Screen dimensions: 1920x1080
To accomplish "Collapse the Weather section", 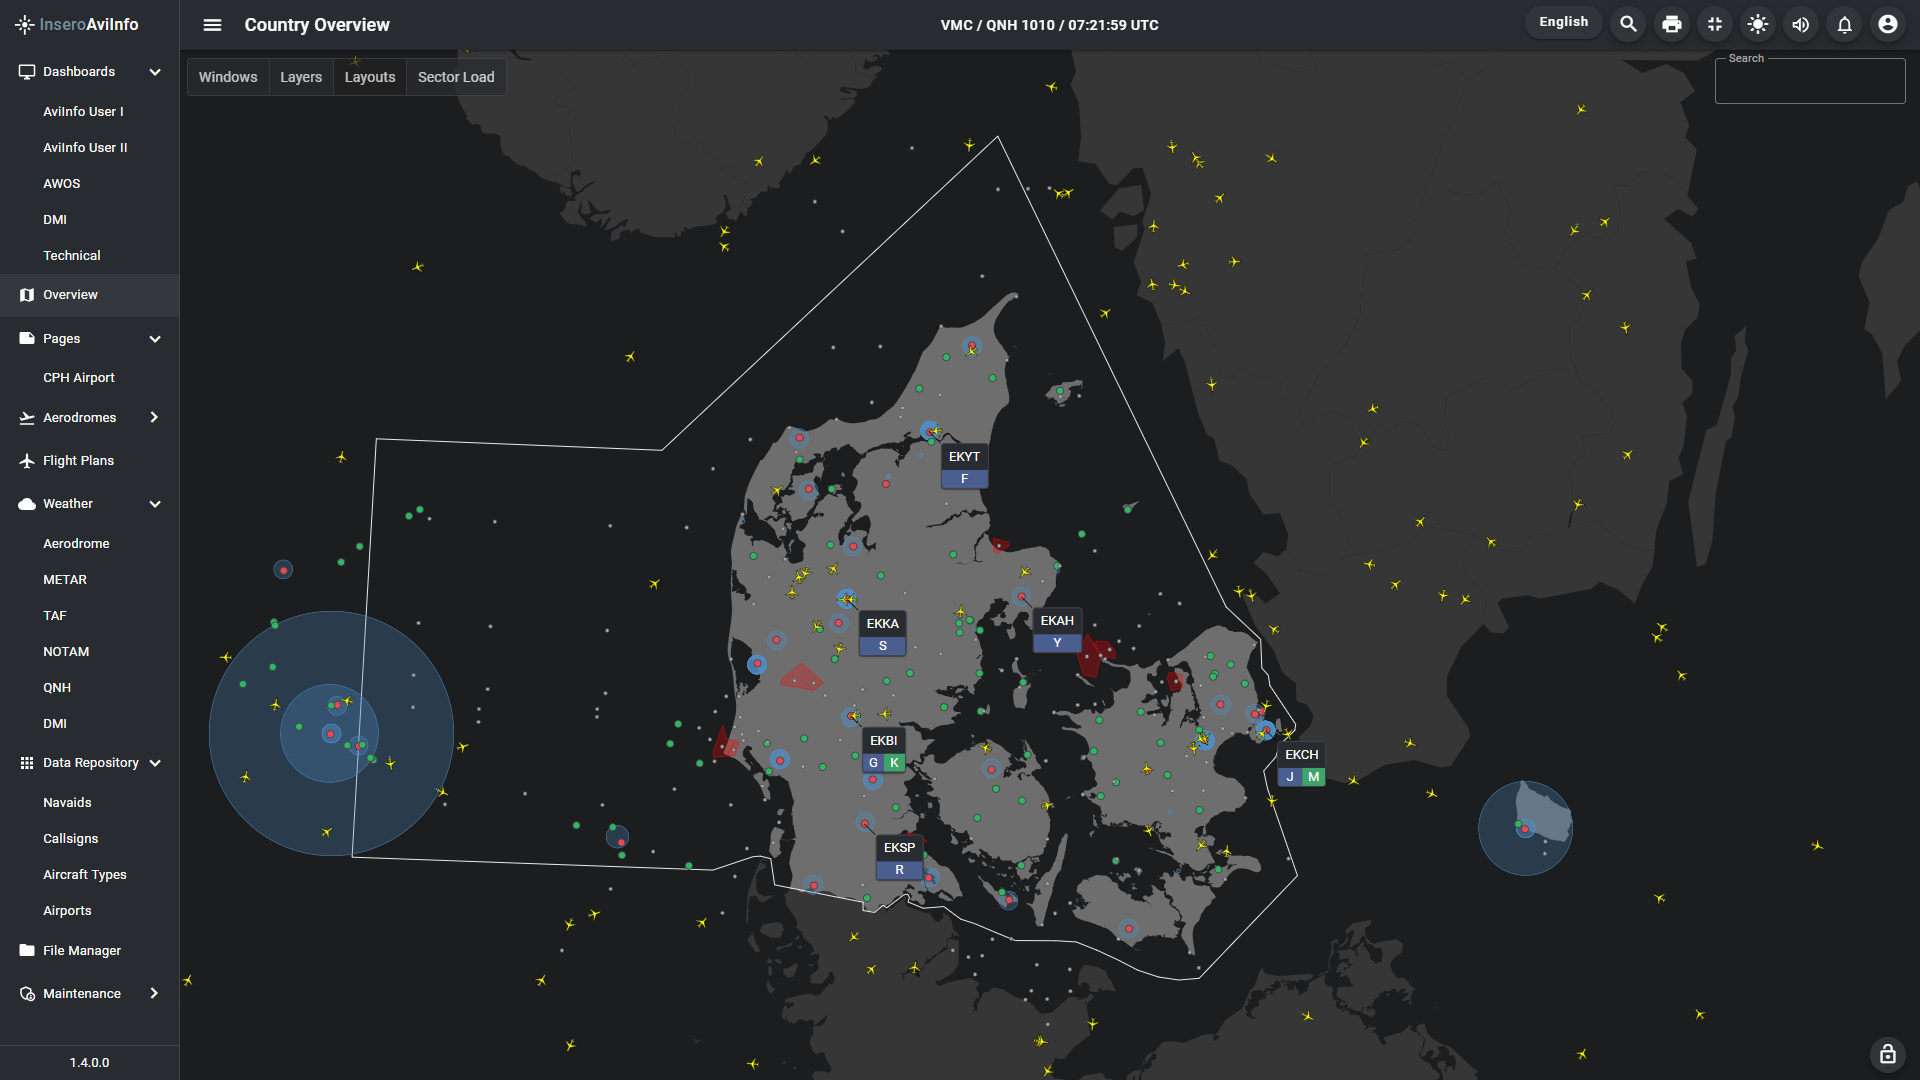I will click(155, 504).
